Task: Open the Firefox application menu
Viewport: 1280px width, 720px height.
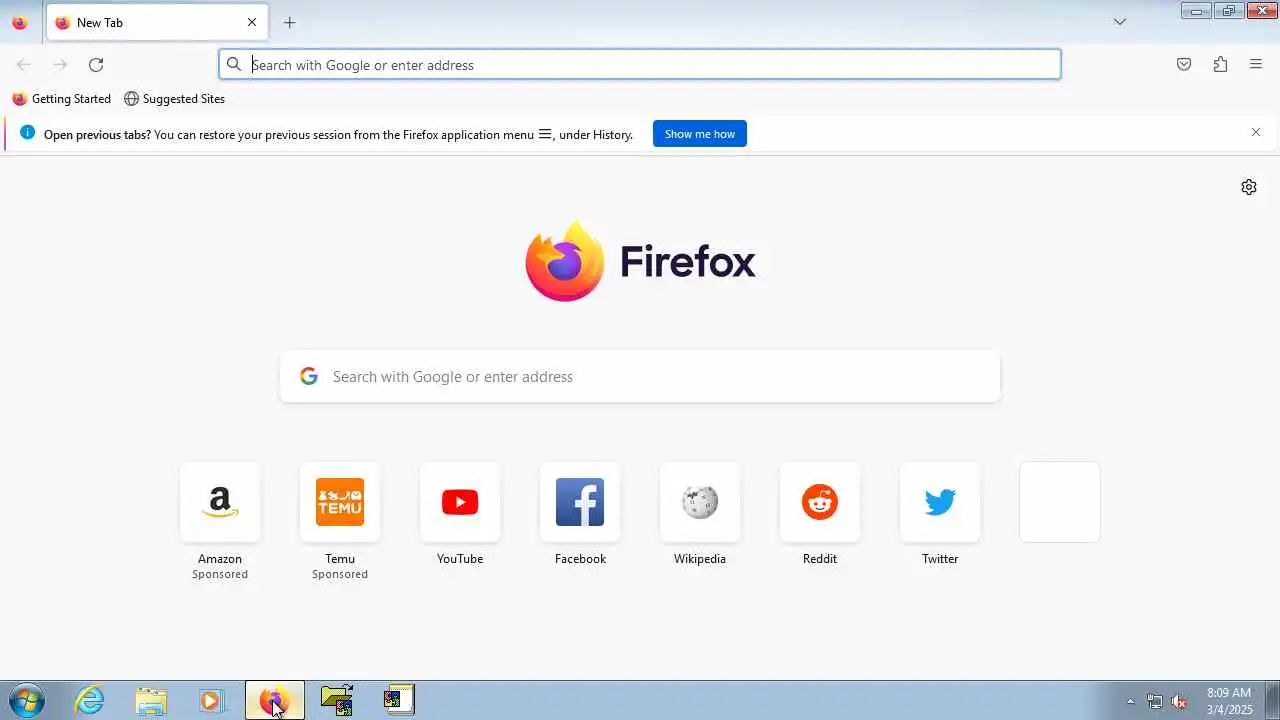Action: [x=1256, y=64]
